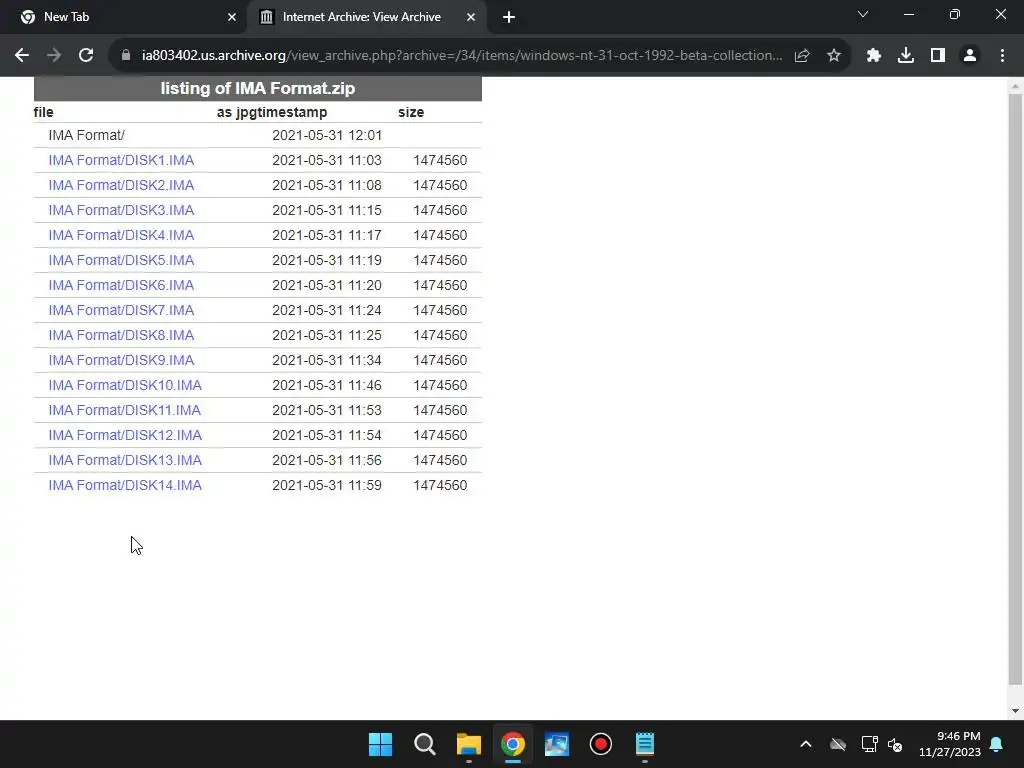Go back with the browser back arrow

click(x=22, y=56)
